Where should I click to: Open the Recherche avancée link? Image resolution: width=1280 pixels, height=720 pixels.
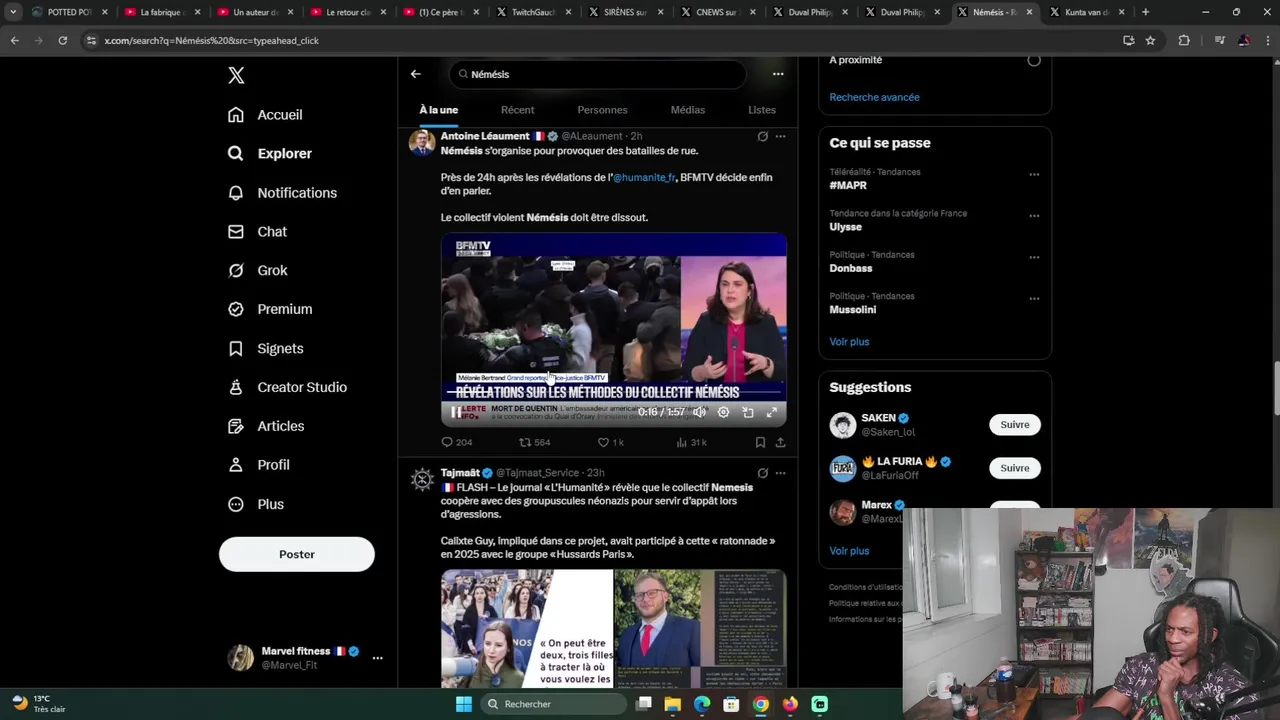pyautogui.click(x=874, y=97)
